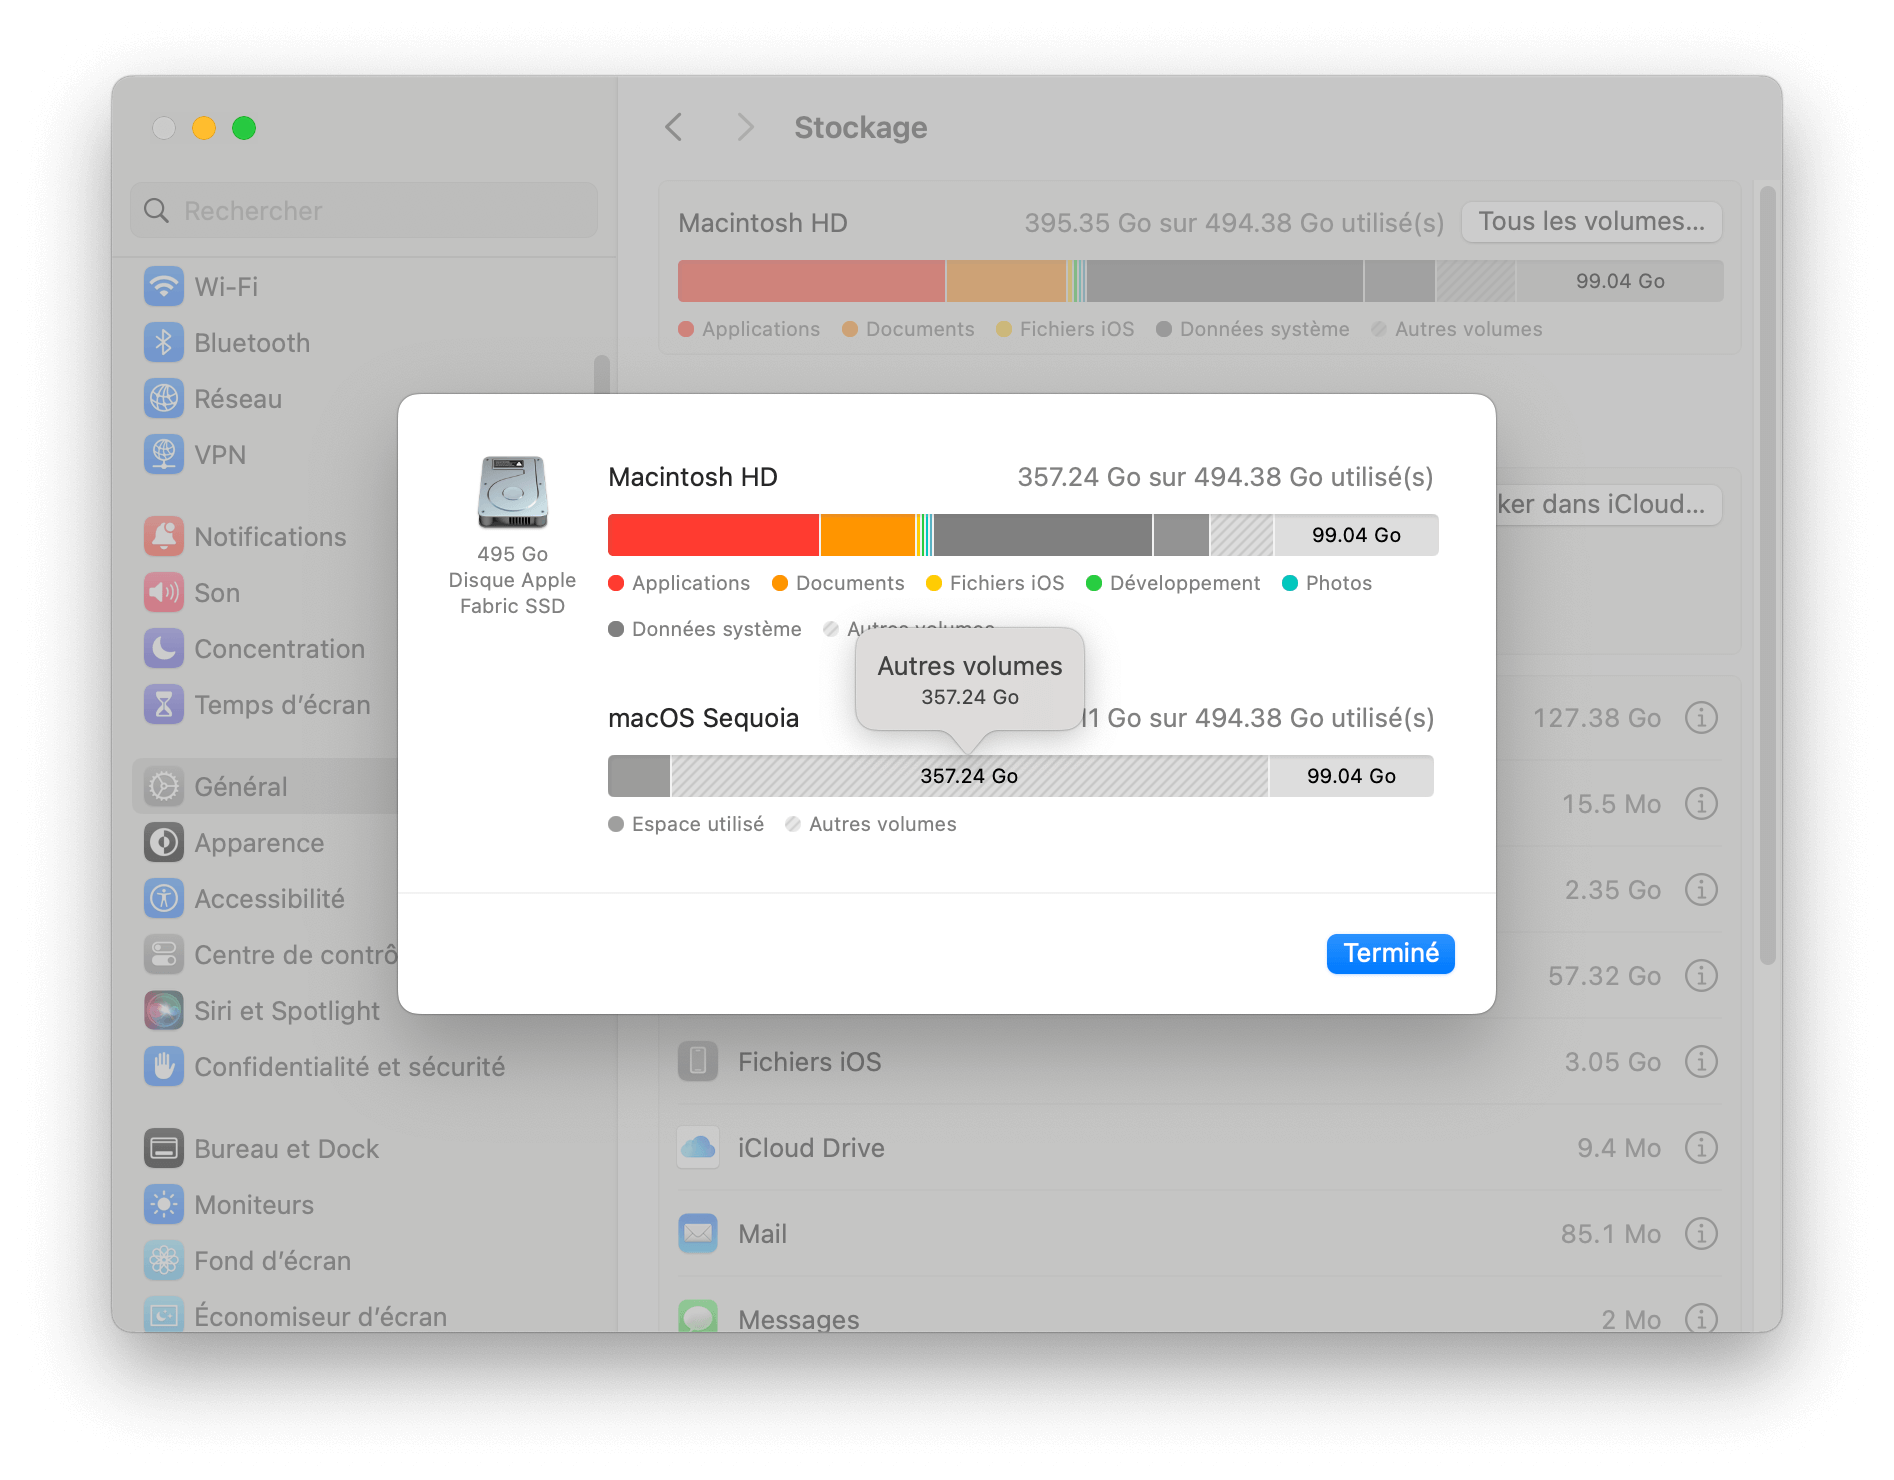The width and height of the screenshot is (1894, 1480).
Task: Click the iCloud Drive cloud icon
Action: tap(698, 1147)
